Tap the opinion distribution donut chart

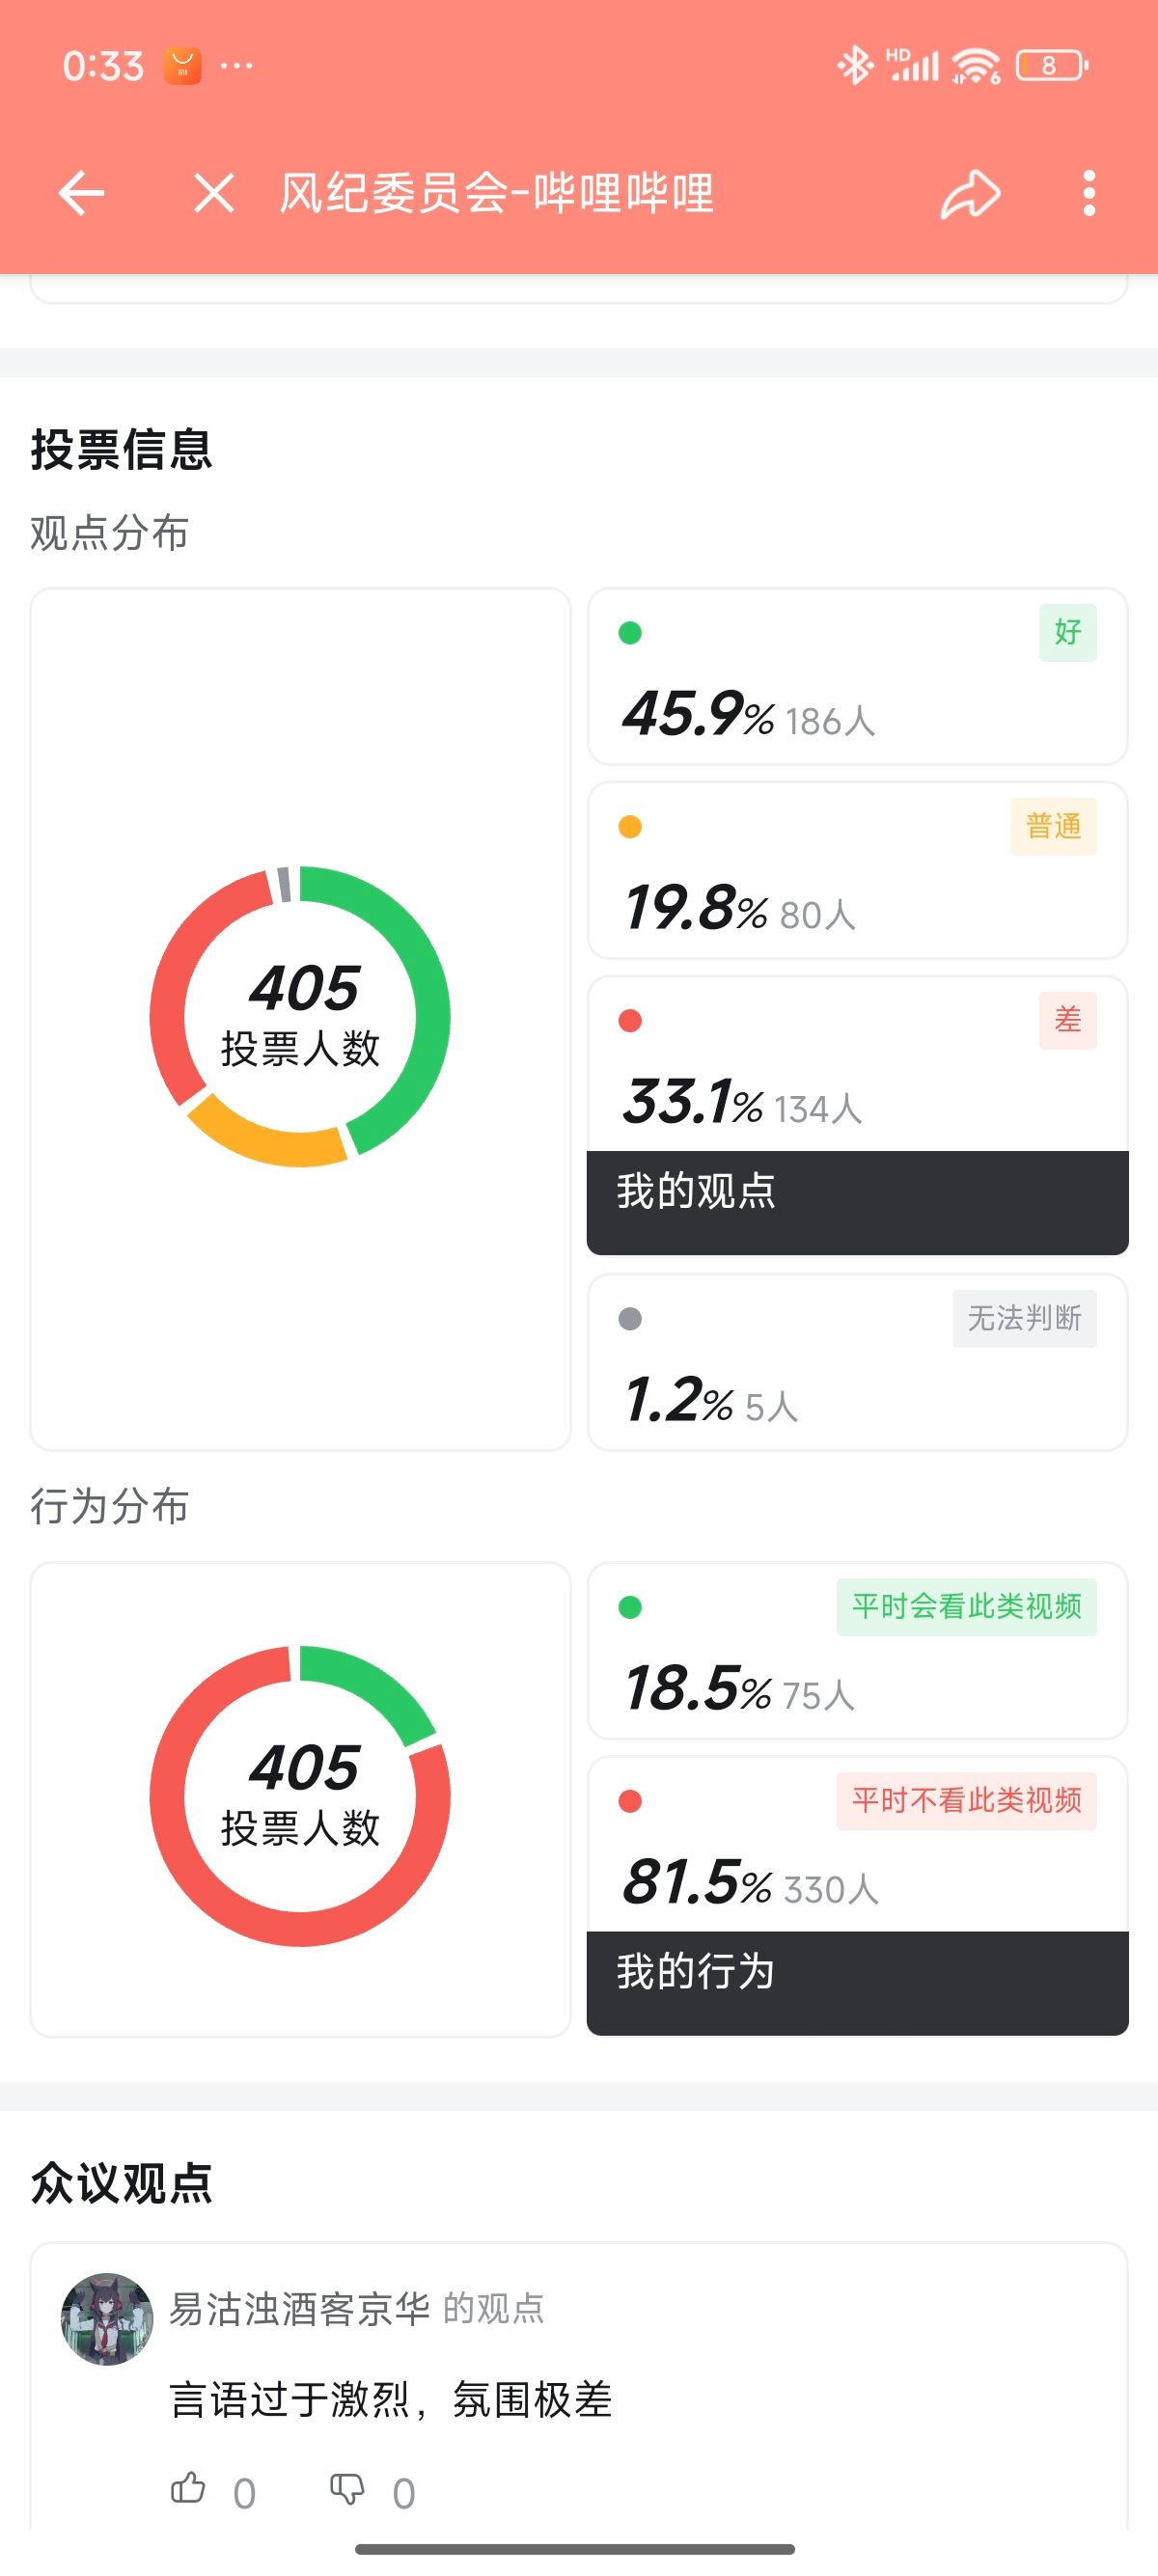[300, 1016]
